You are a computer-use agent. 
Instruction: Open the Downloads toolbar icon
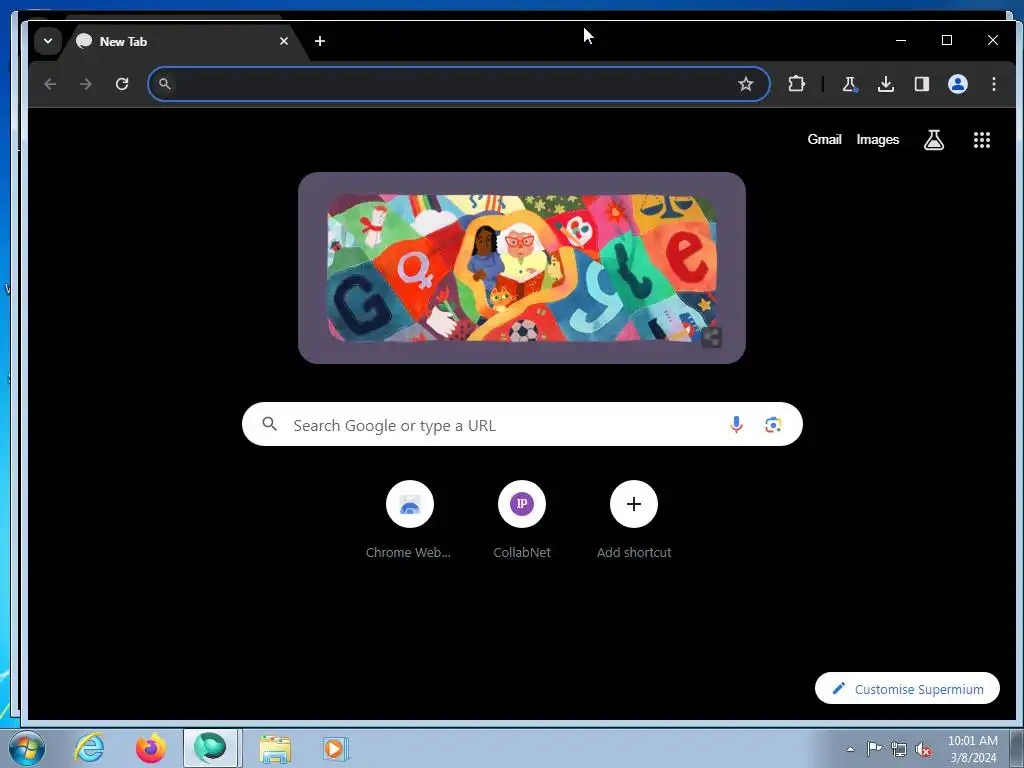[x=886, y=84]
